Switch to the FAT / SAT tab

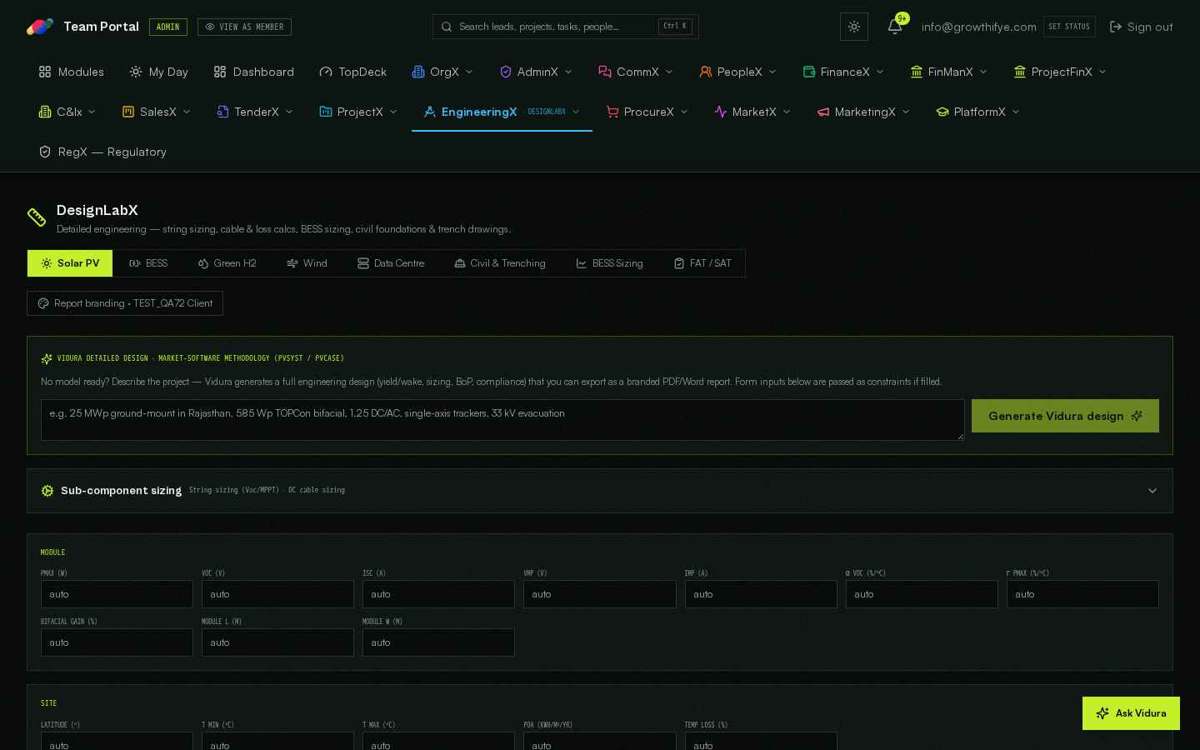tap(703, 263)
